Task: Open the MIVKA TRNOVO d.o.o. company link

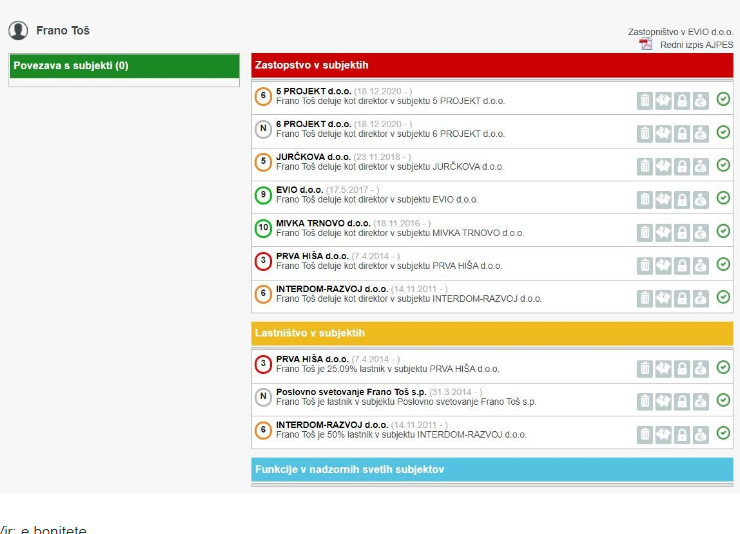Action: [312, 224]
